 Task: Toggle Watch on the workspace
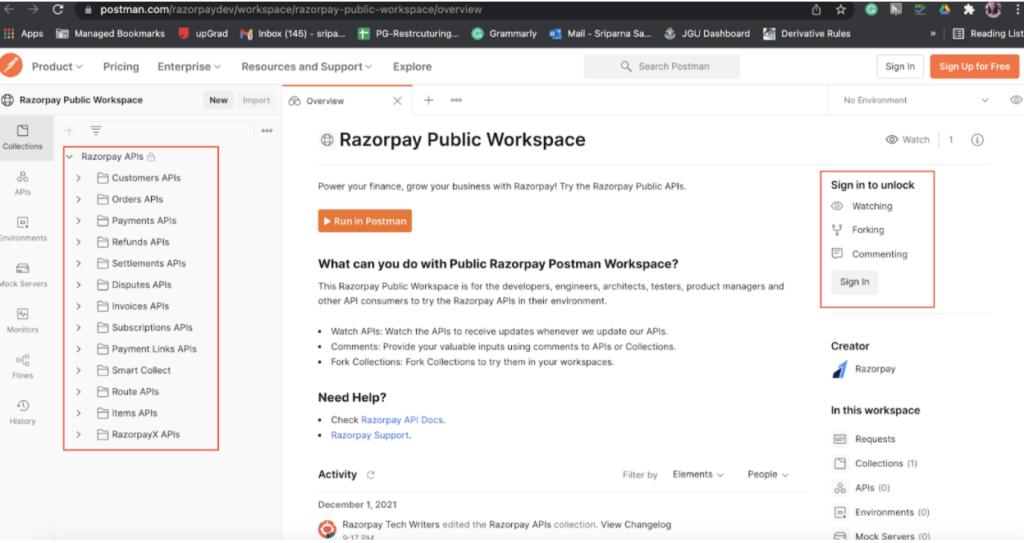pos(907,140)
